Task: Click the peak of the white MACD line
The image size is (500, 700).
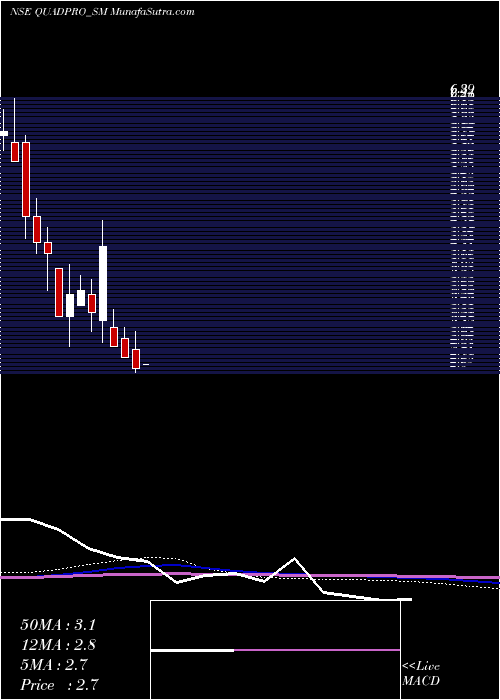Action: (295, 558)
